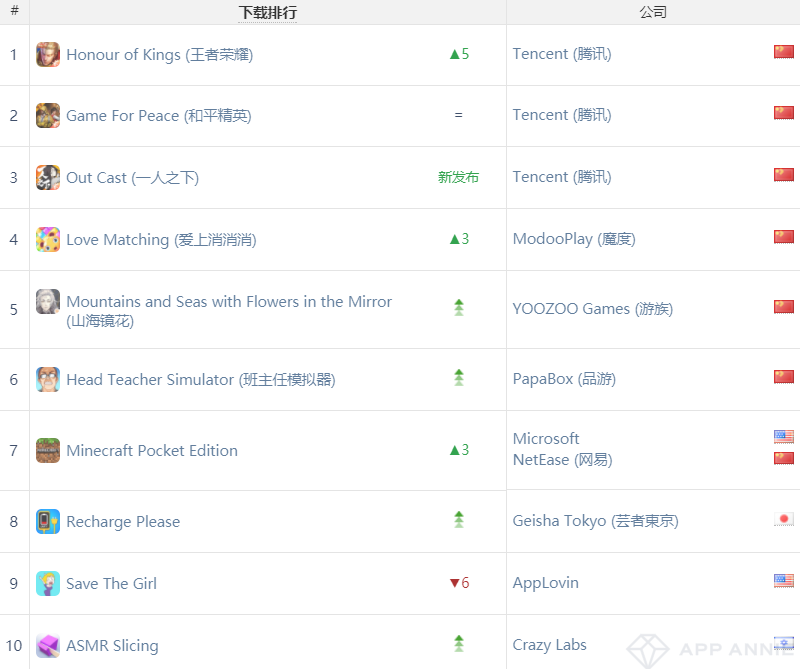This screenshot has width=802, height=669.
Task: Click the green up-arrow in ASMR Slicing row
Action: tap(459, 643)
